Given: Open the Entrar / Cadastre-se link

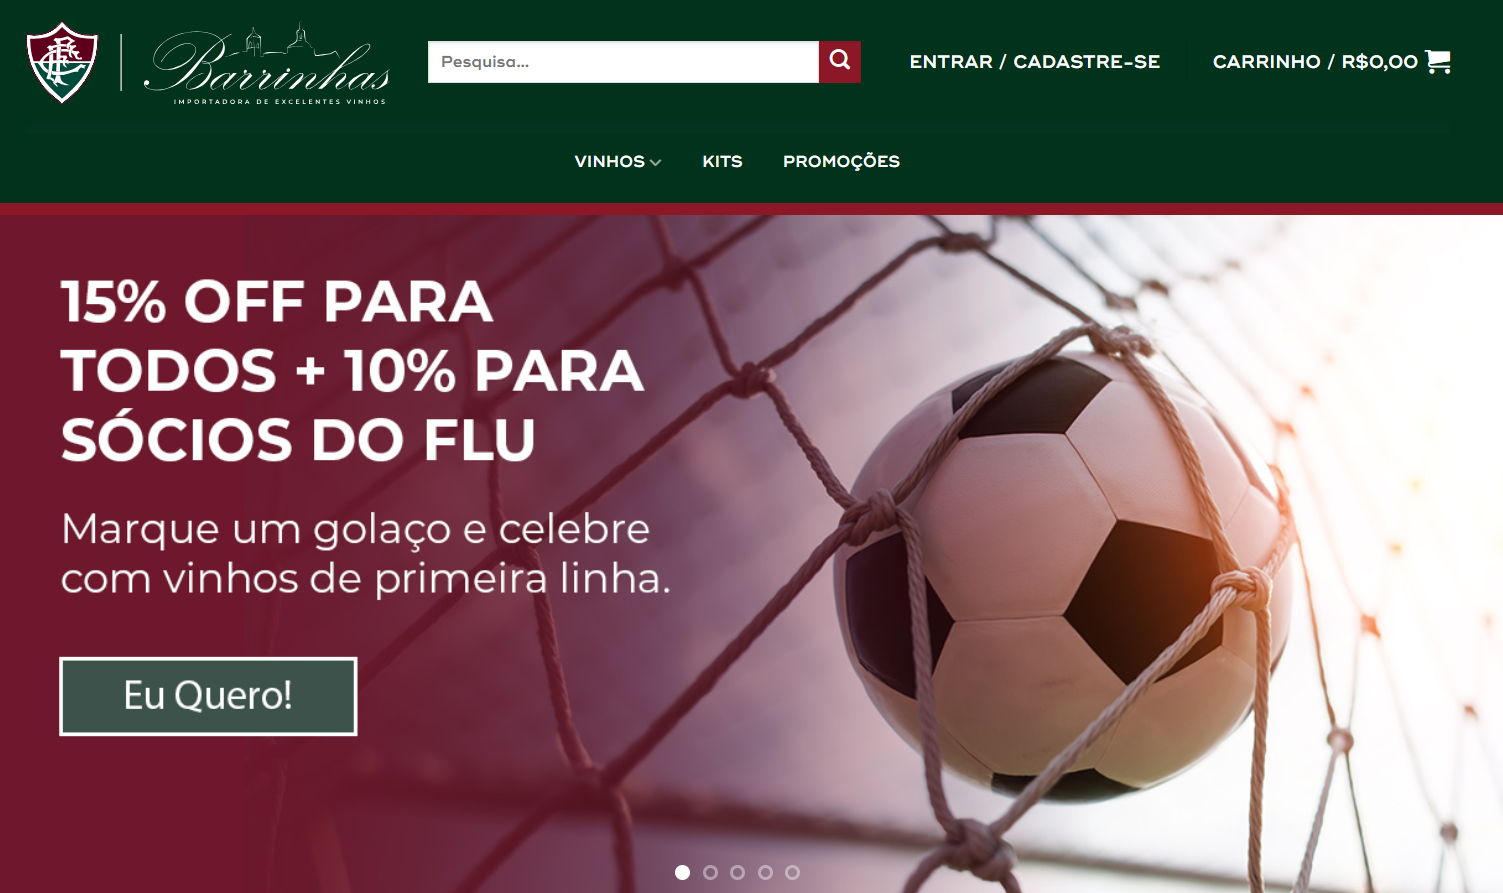Looking at the screenshot, I should click(1035, 62).
